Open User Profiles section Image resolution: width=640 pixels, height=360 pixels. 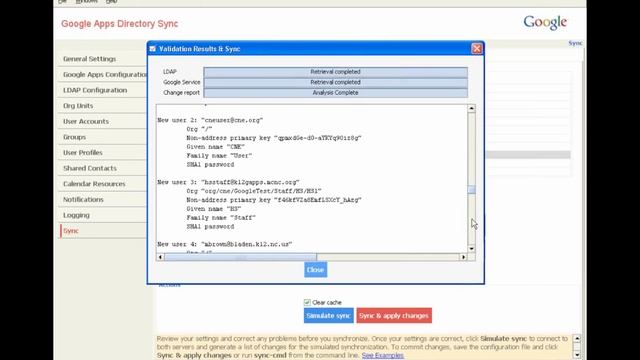click(82, 153)
